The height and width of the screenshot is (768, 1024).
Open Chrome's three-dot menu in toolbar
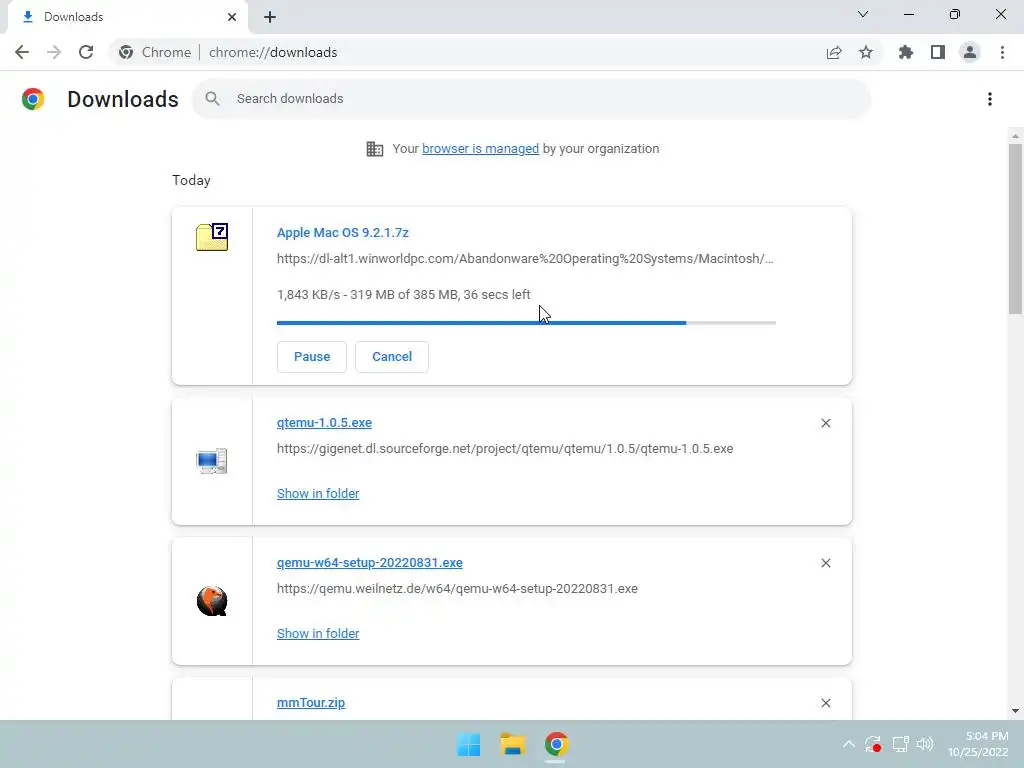[1002, 52]
